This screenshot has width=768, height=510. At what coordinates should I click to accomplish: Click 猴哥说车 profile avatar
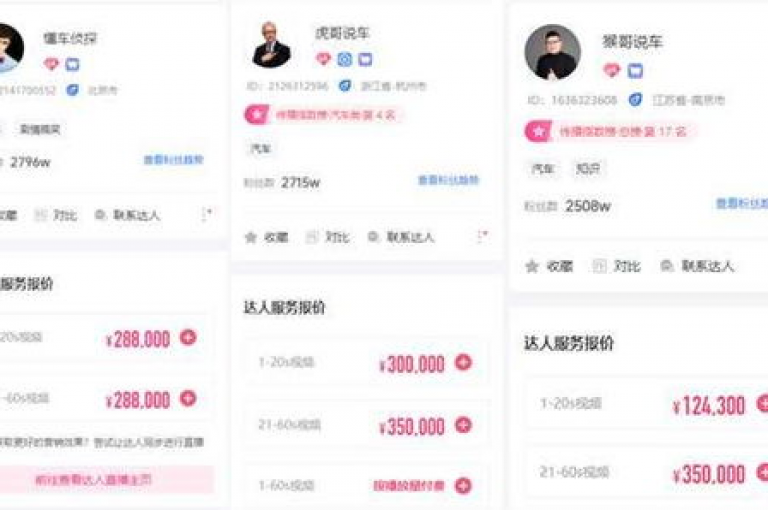pyautogui.click(x=552, y=52)
